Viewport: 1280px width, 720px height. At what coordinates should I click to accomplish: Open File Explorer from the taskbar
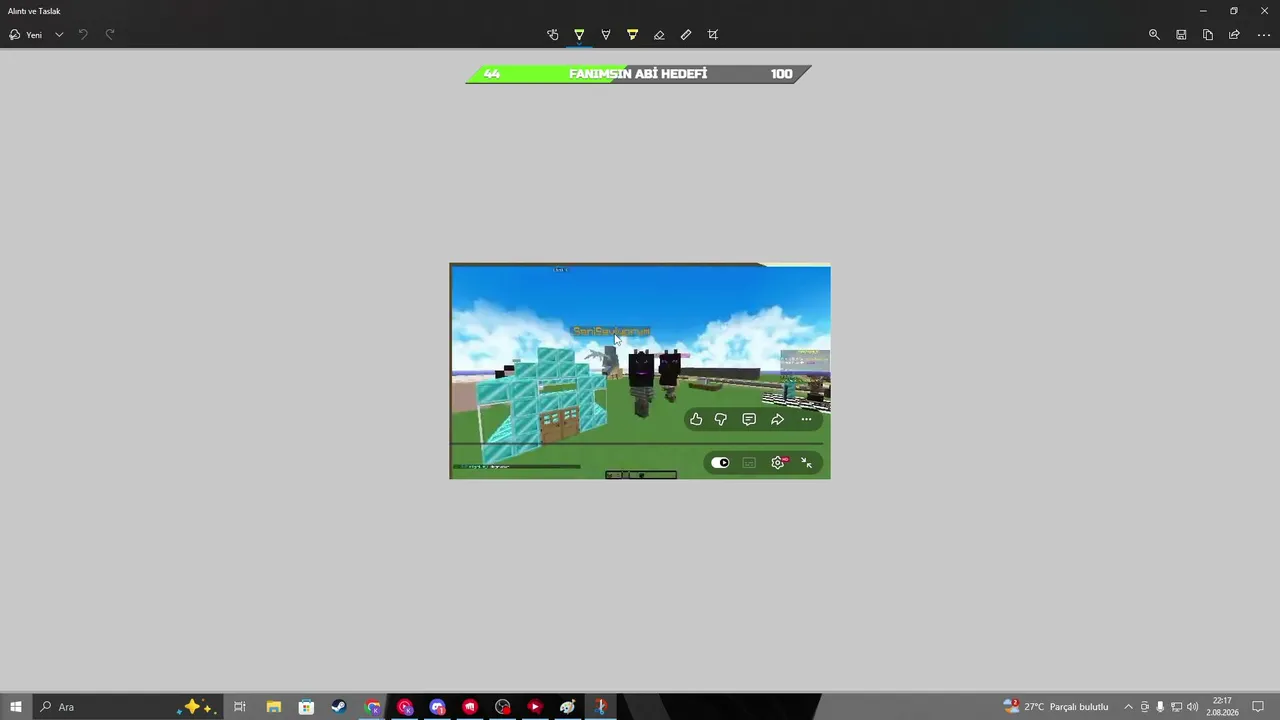(x=273, y=707)
